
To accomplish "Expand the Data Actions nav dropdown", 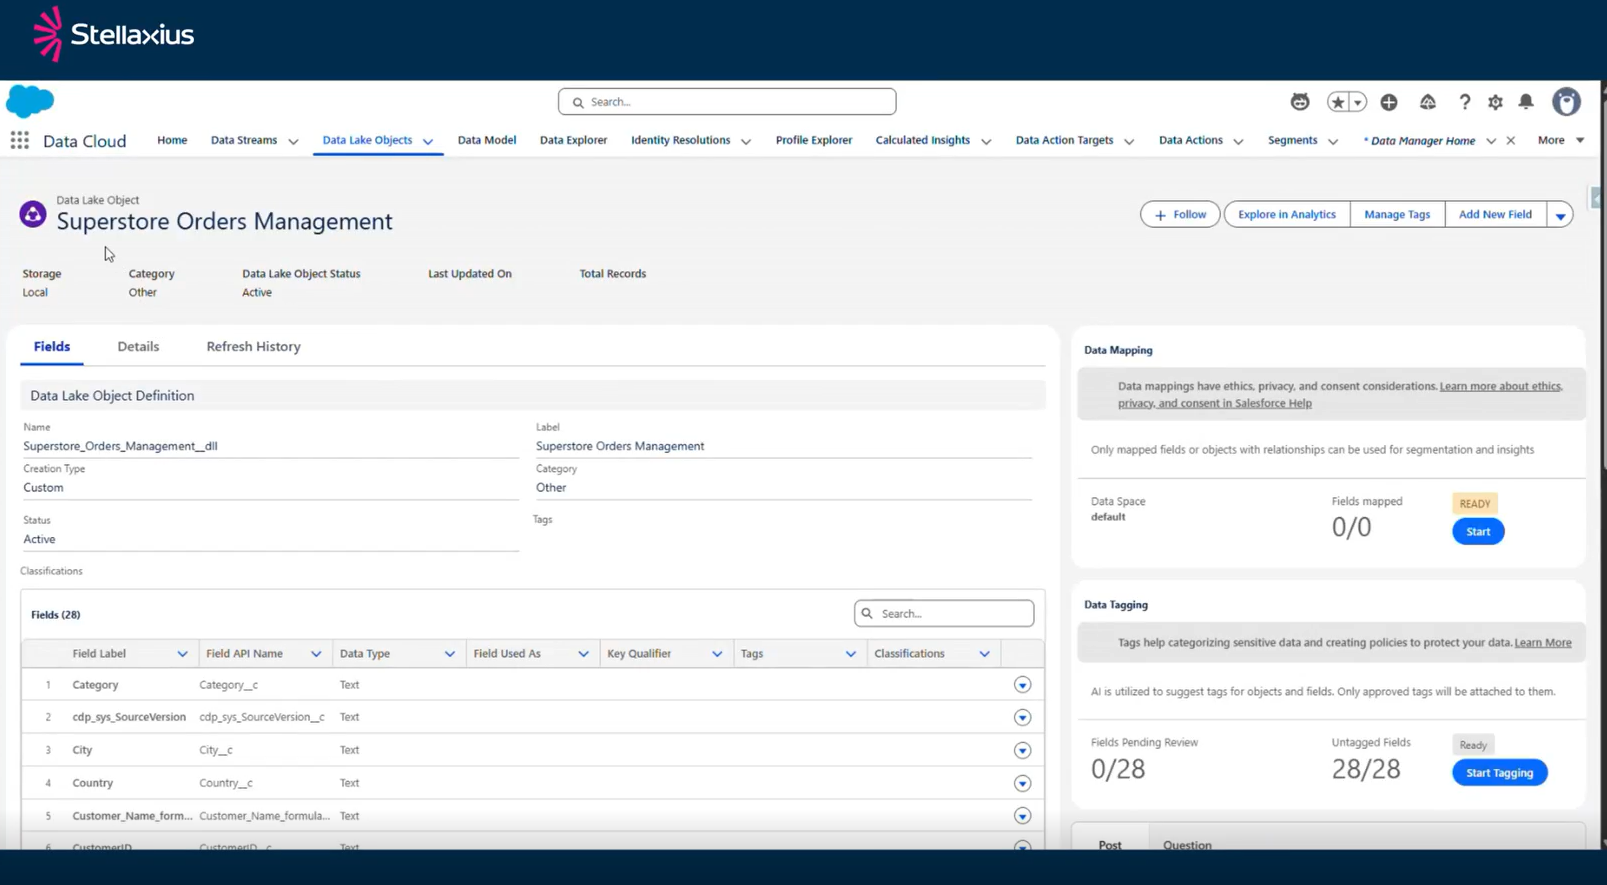I will coord(1238,142).
